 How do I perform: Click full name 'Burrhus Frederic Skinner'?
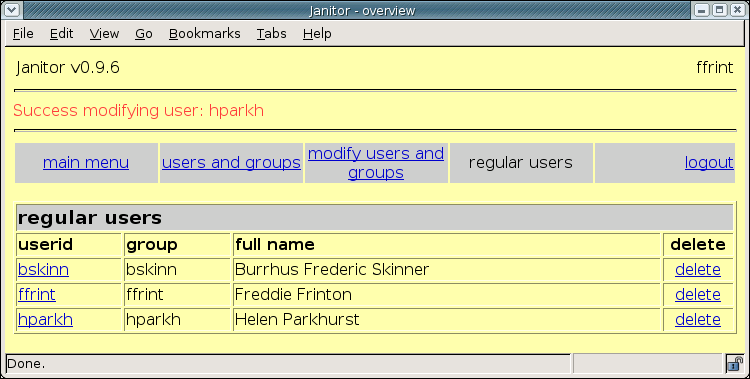point(332,269)
